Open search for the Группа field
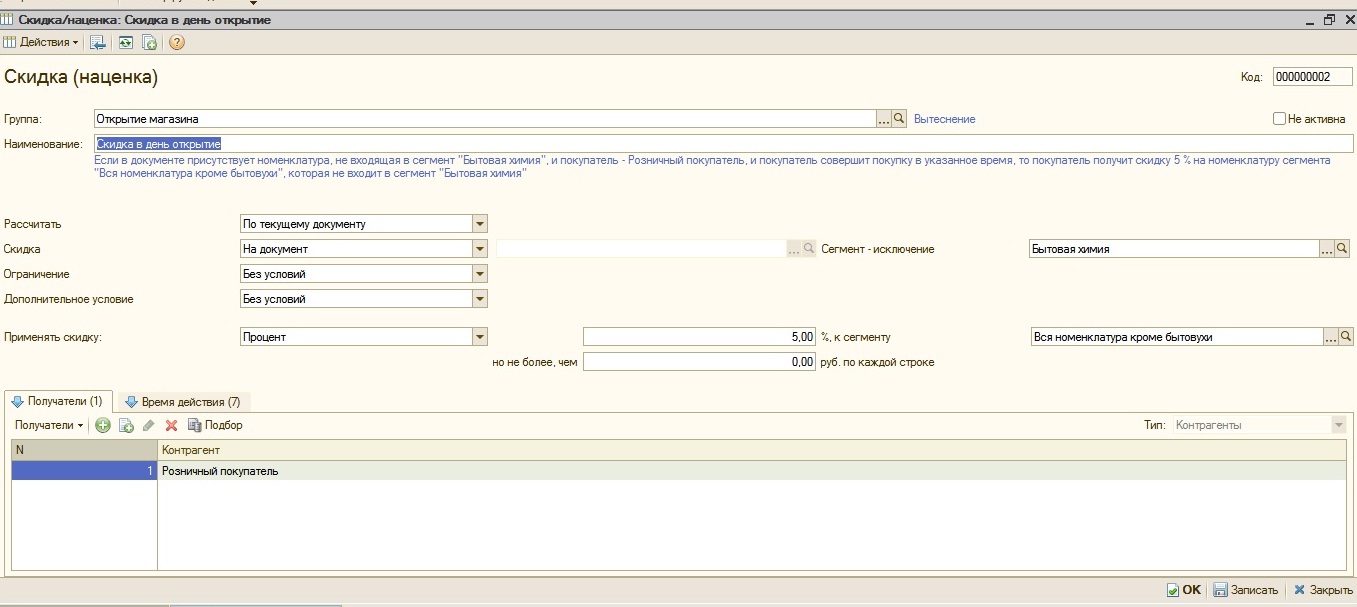The image size is (1357, 607). [899, 119]
